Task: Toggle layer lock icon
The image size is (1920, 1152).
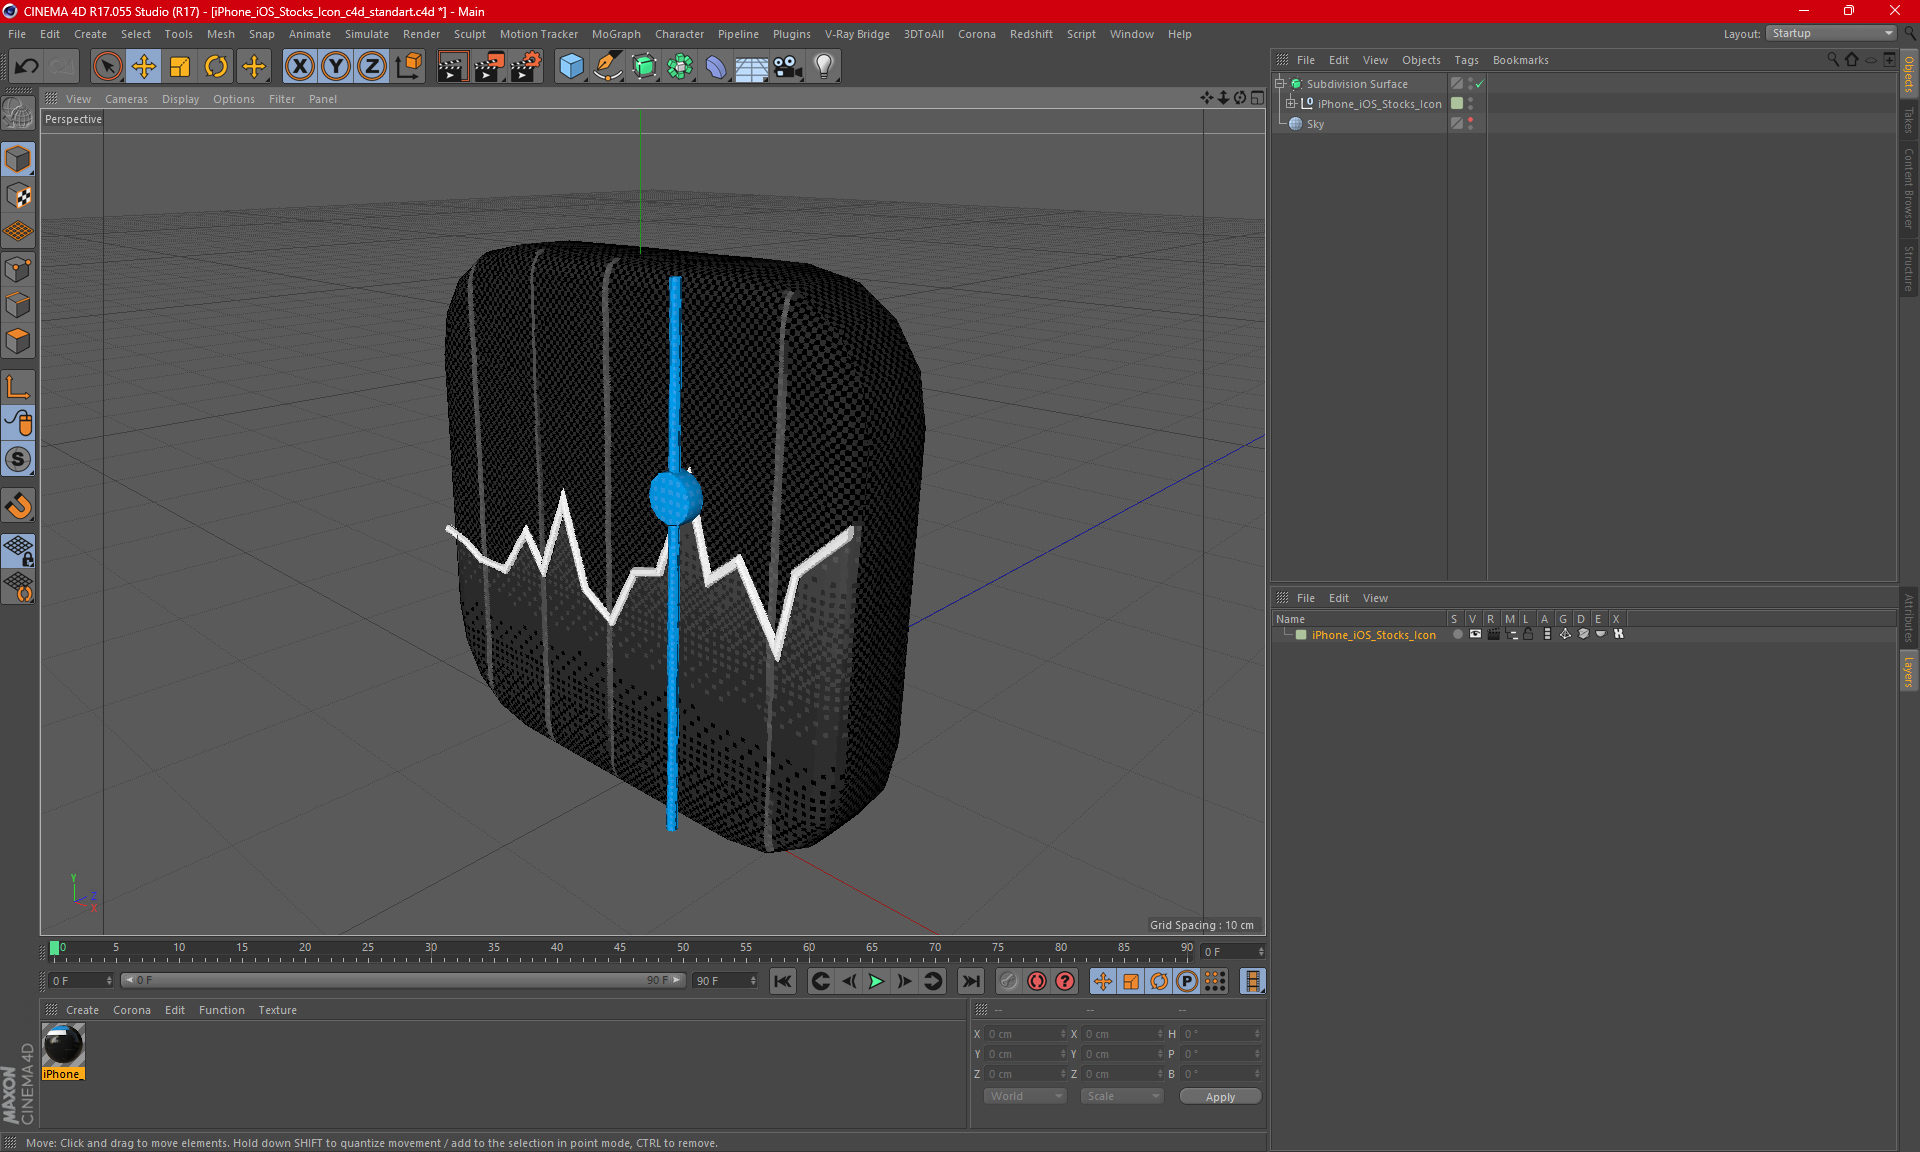Action: [1528, 634]
